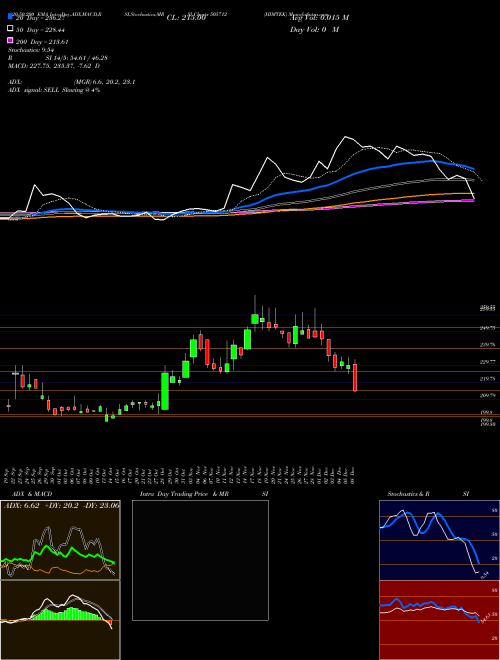500x660 pixels.
Task: Click the 249.75 price axis label
Action: [487, 328]
